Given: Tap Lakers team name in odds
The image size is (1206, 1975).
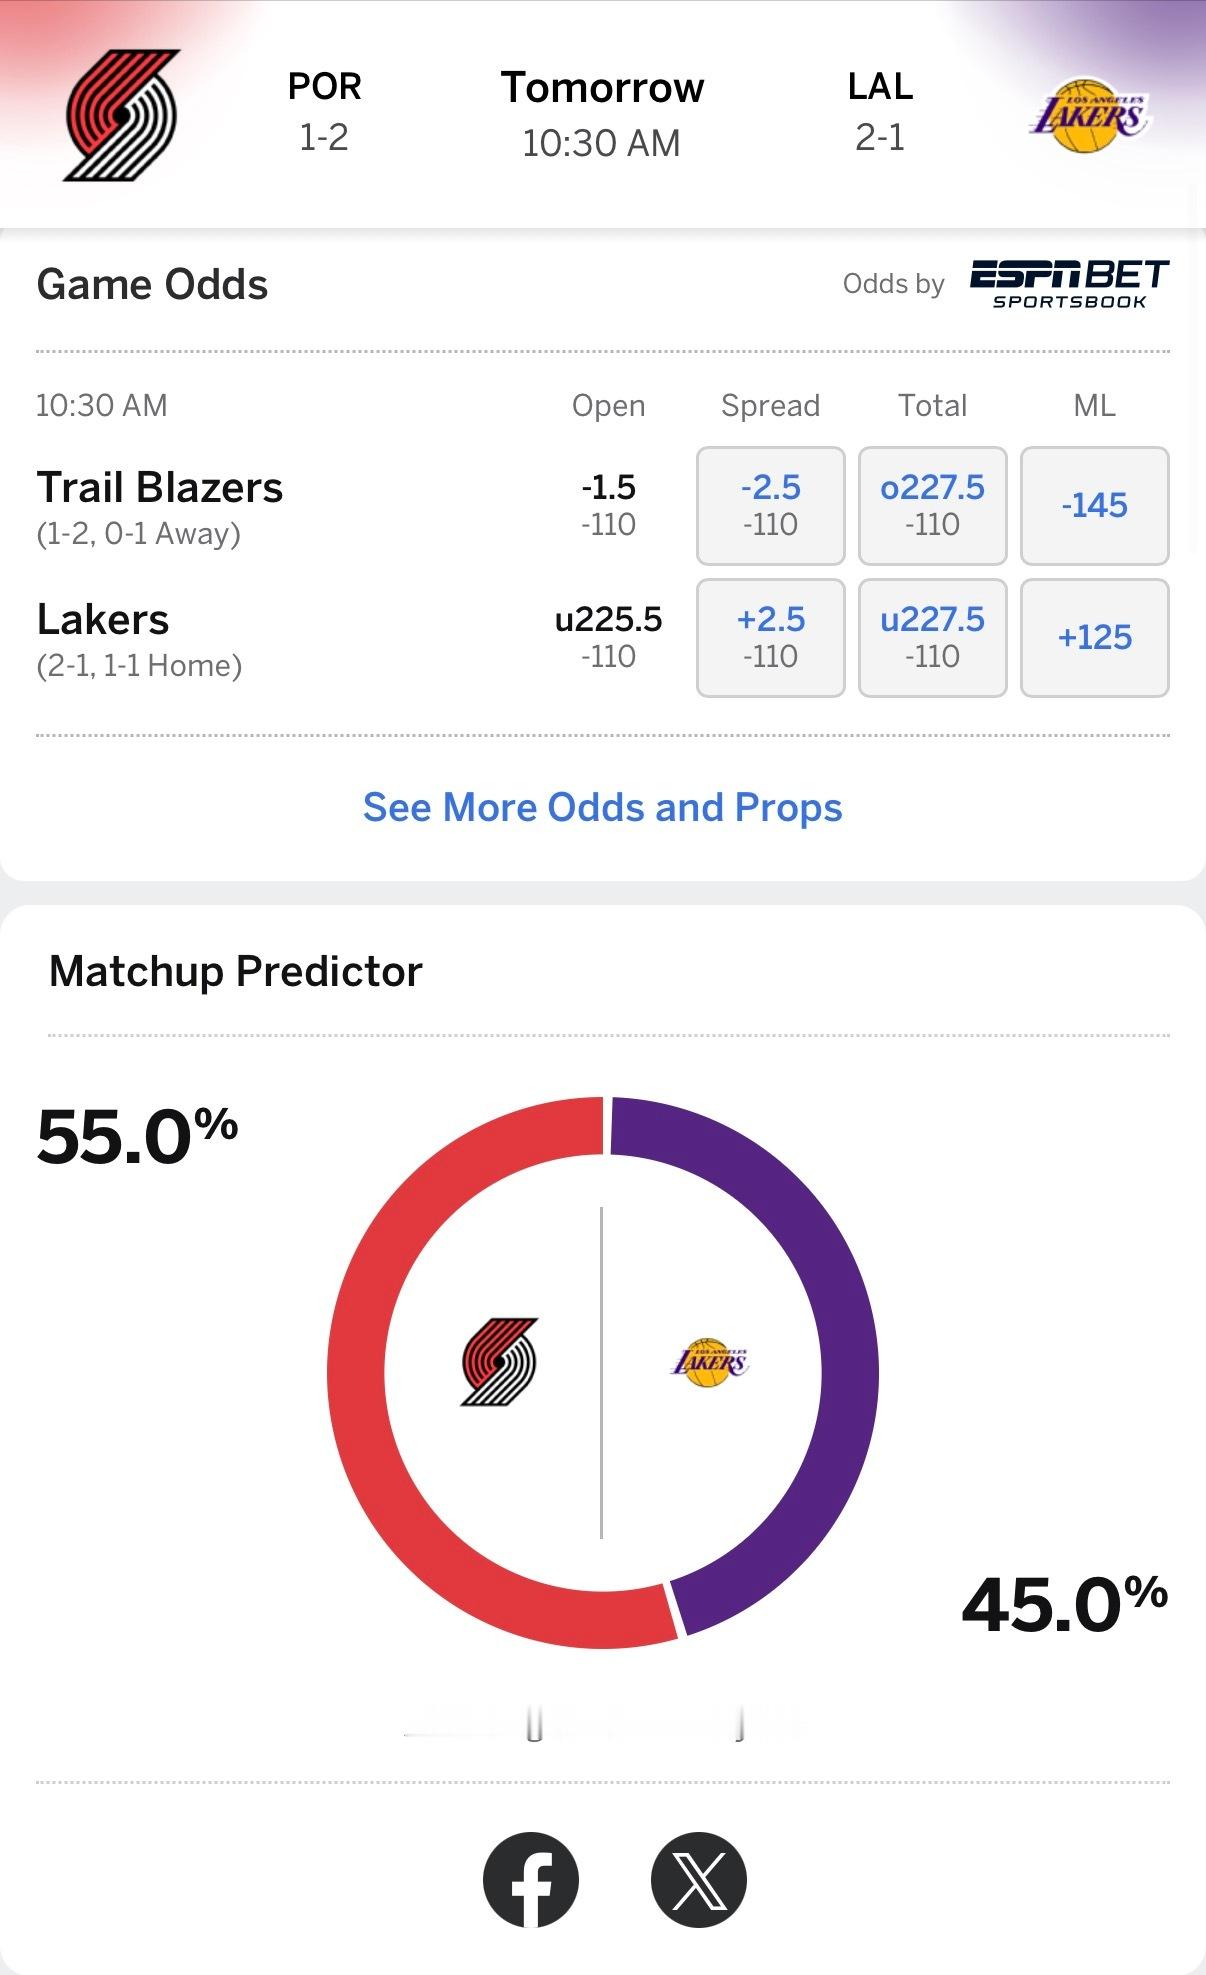Looking at the screenshot, I should 103,620.
